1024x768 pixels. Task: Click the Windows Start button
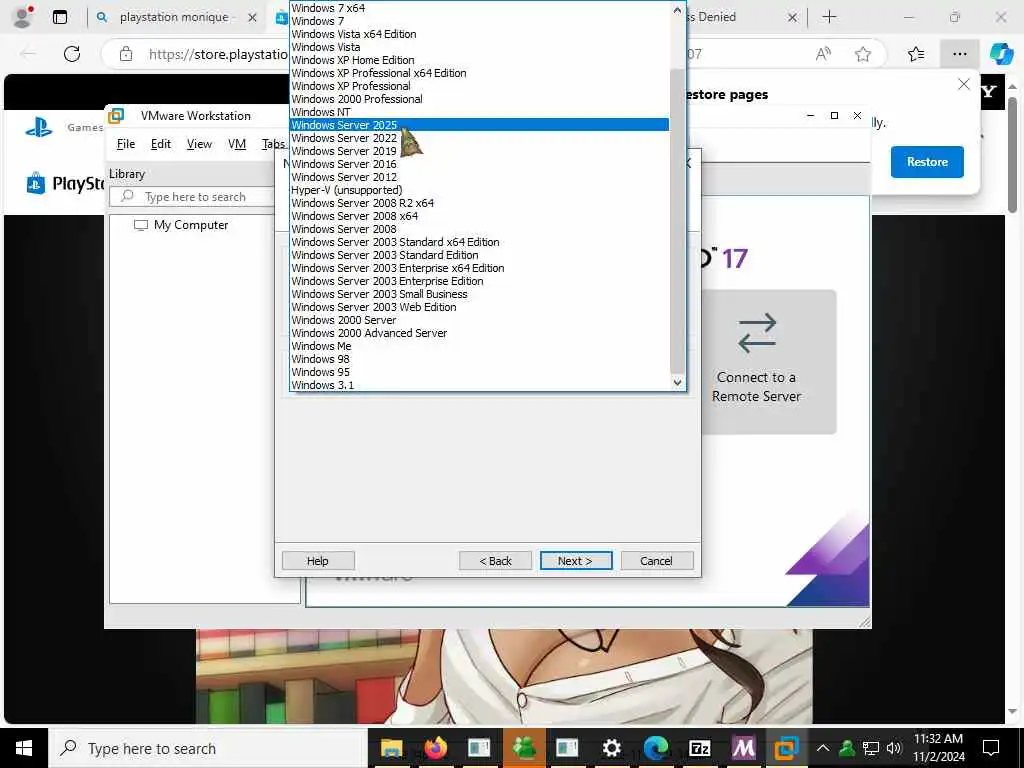[x=24, y=748]
